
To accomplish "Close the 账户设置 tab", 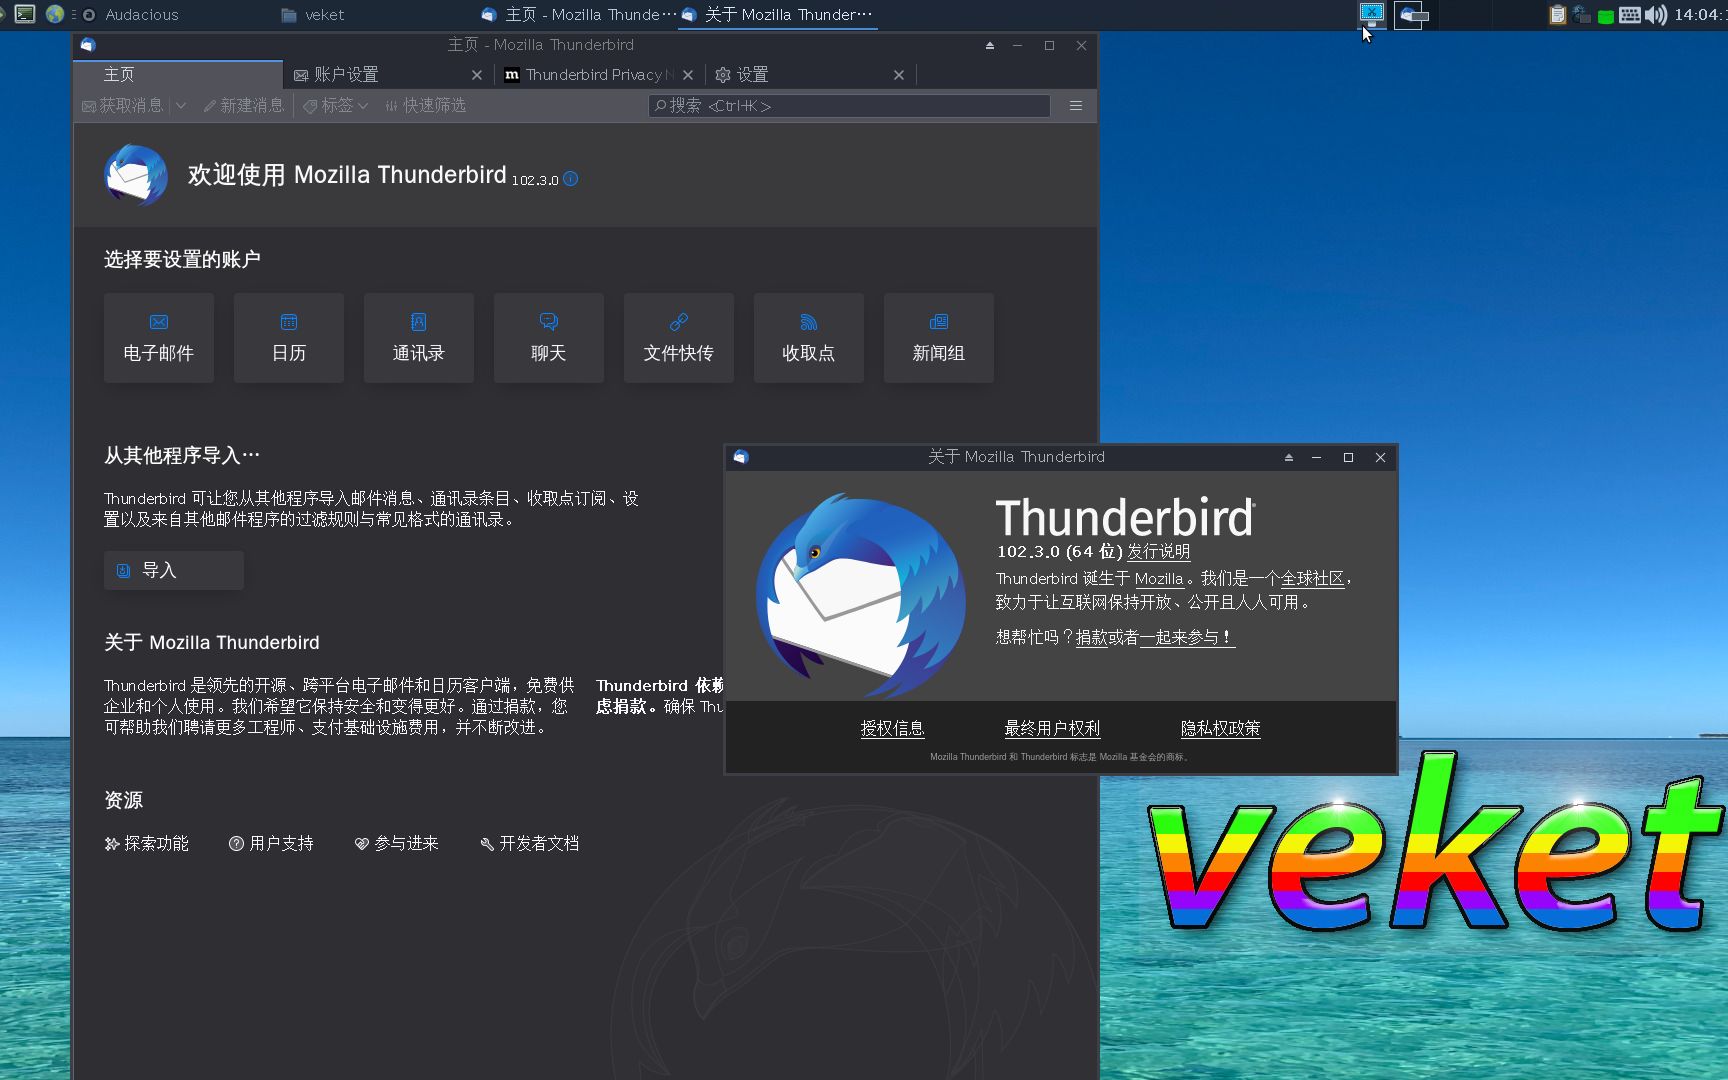I will point(477,75).
